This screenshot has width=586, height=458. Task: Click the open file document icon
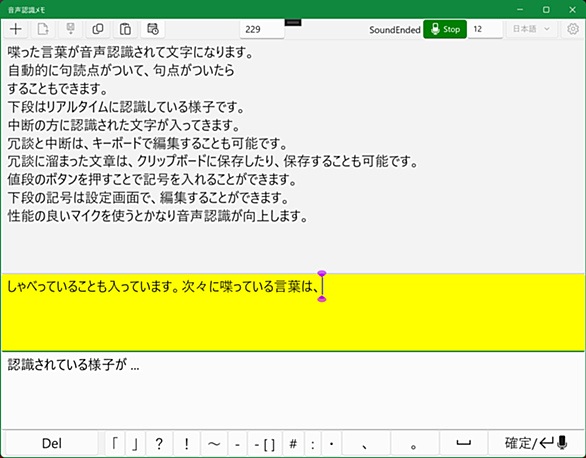(x=43, y=29)
